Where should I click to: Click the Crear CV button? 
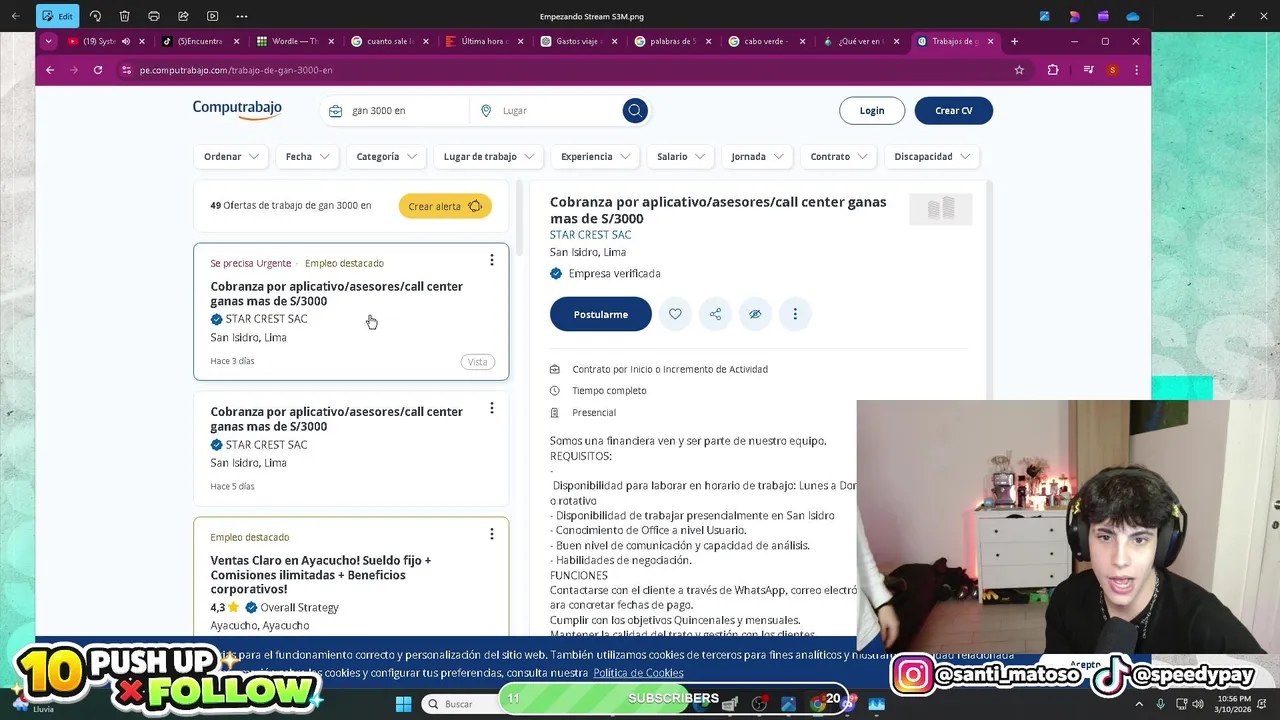[x=953, y=110]
